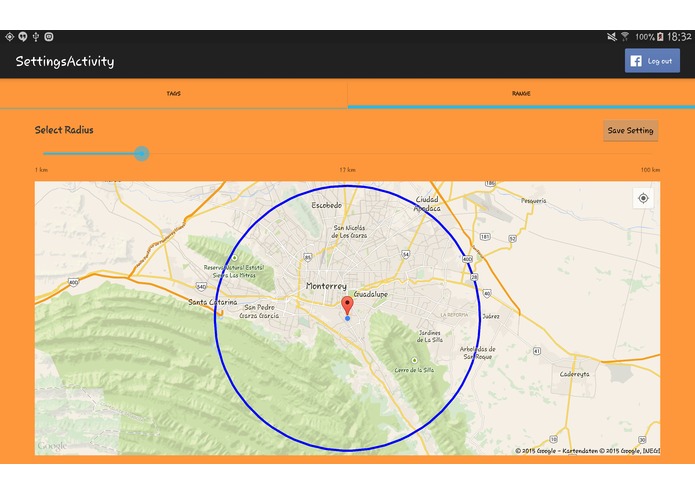Click the Escobedo map label

click(327, 206)
